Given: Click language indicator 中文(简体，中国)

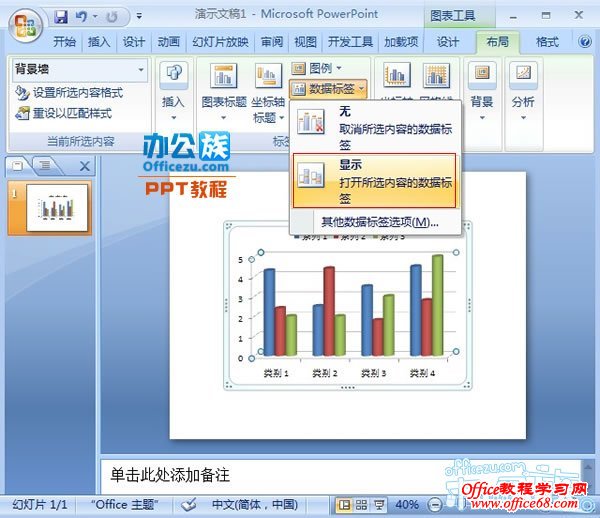Looking at the screenshot, I should [x=255, y=505].
